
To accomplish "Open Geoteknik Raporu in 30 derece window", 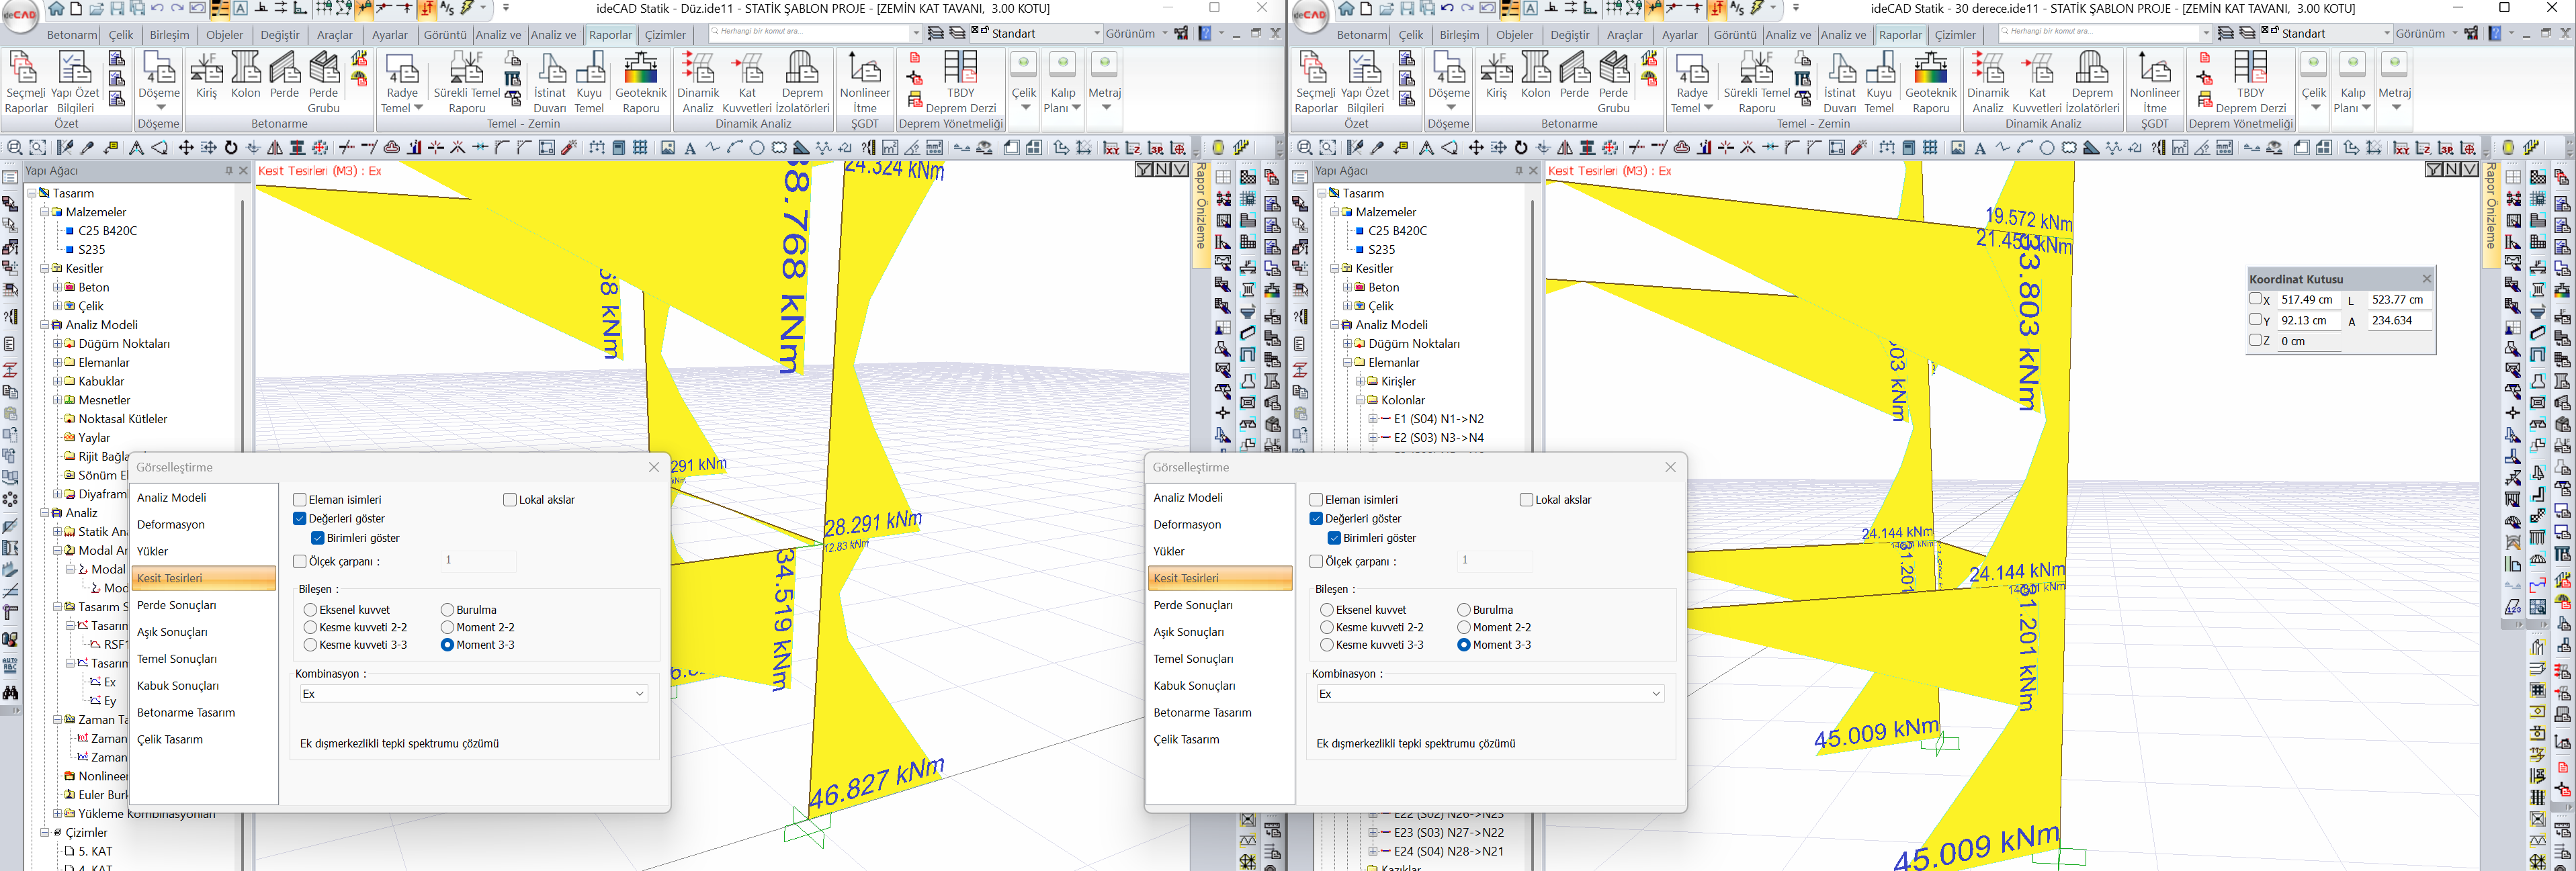I will point(1931,82).
